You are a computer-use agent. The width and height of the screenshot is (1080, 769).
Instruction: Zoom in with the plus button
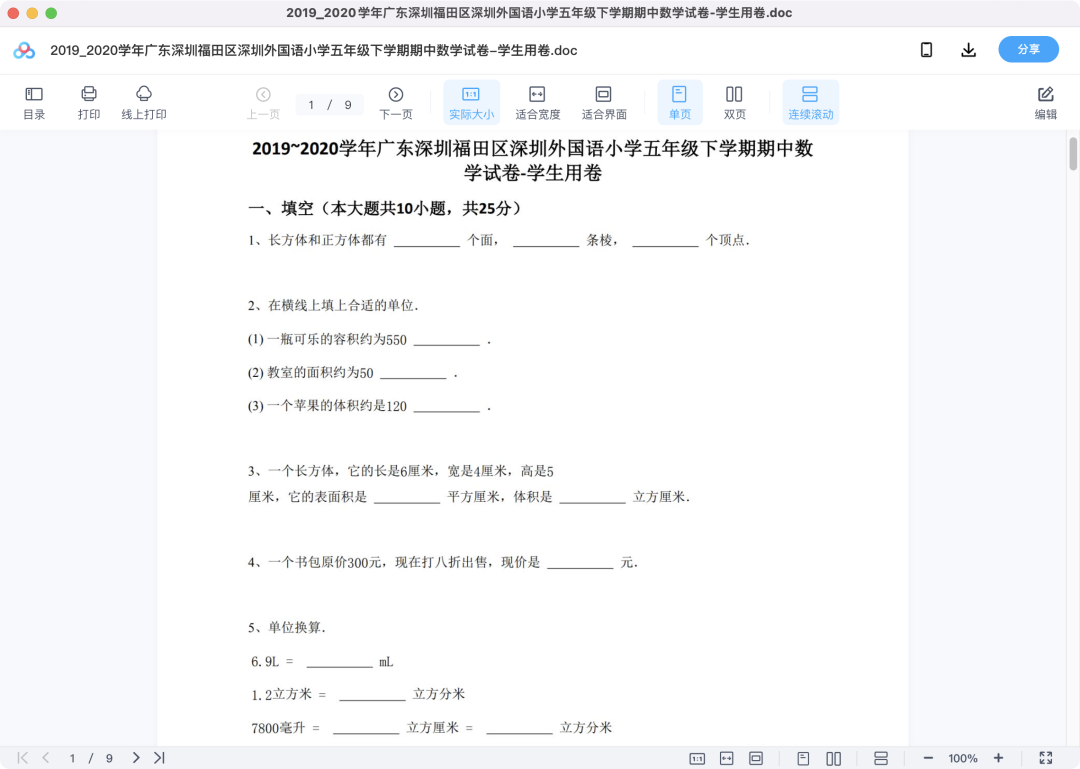(x=998, y=758)
